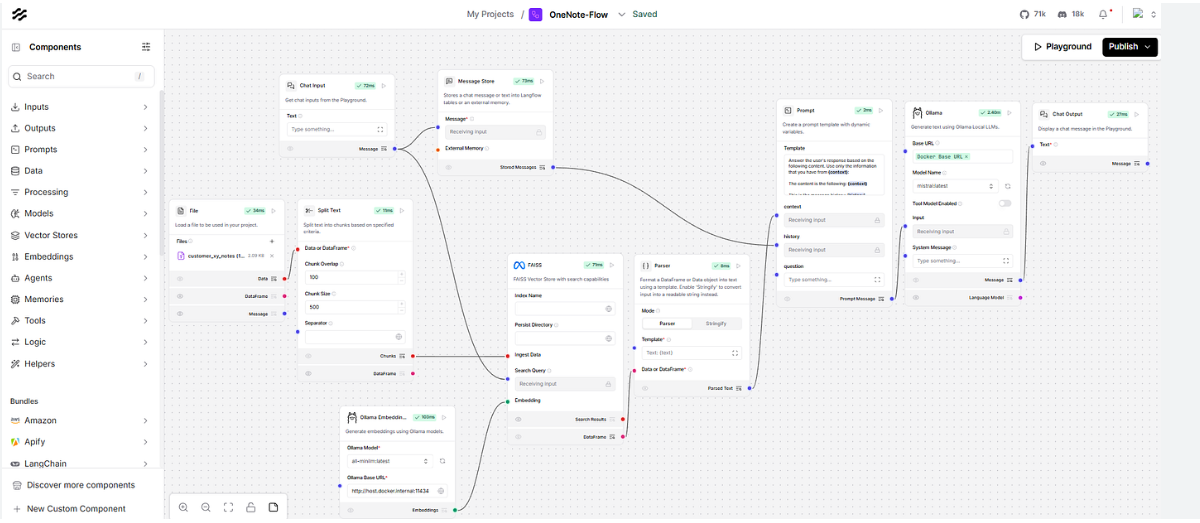Click the Chunk Overlap value field
Screen dimensions: 1200x523
355,277
